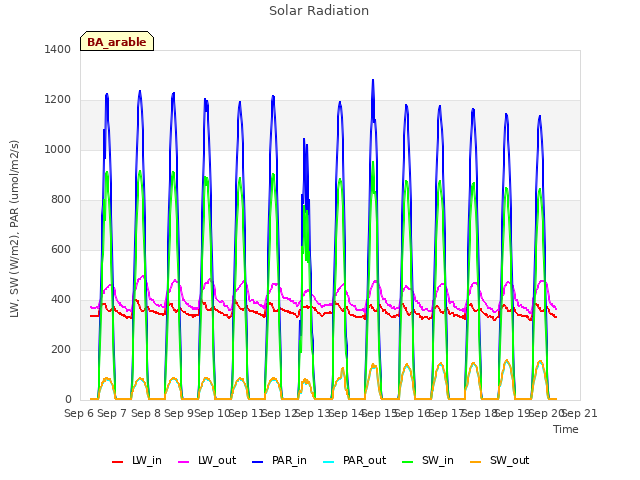
Task: Click the 400 y-axis tick label
Action: click(x=61, y=300)
